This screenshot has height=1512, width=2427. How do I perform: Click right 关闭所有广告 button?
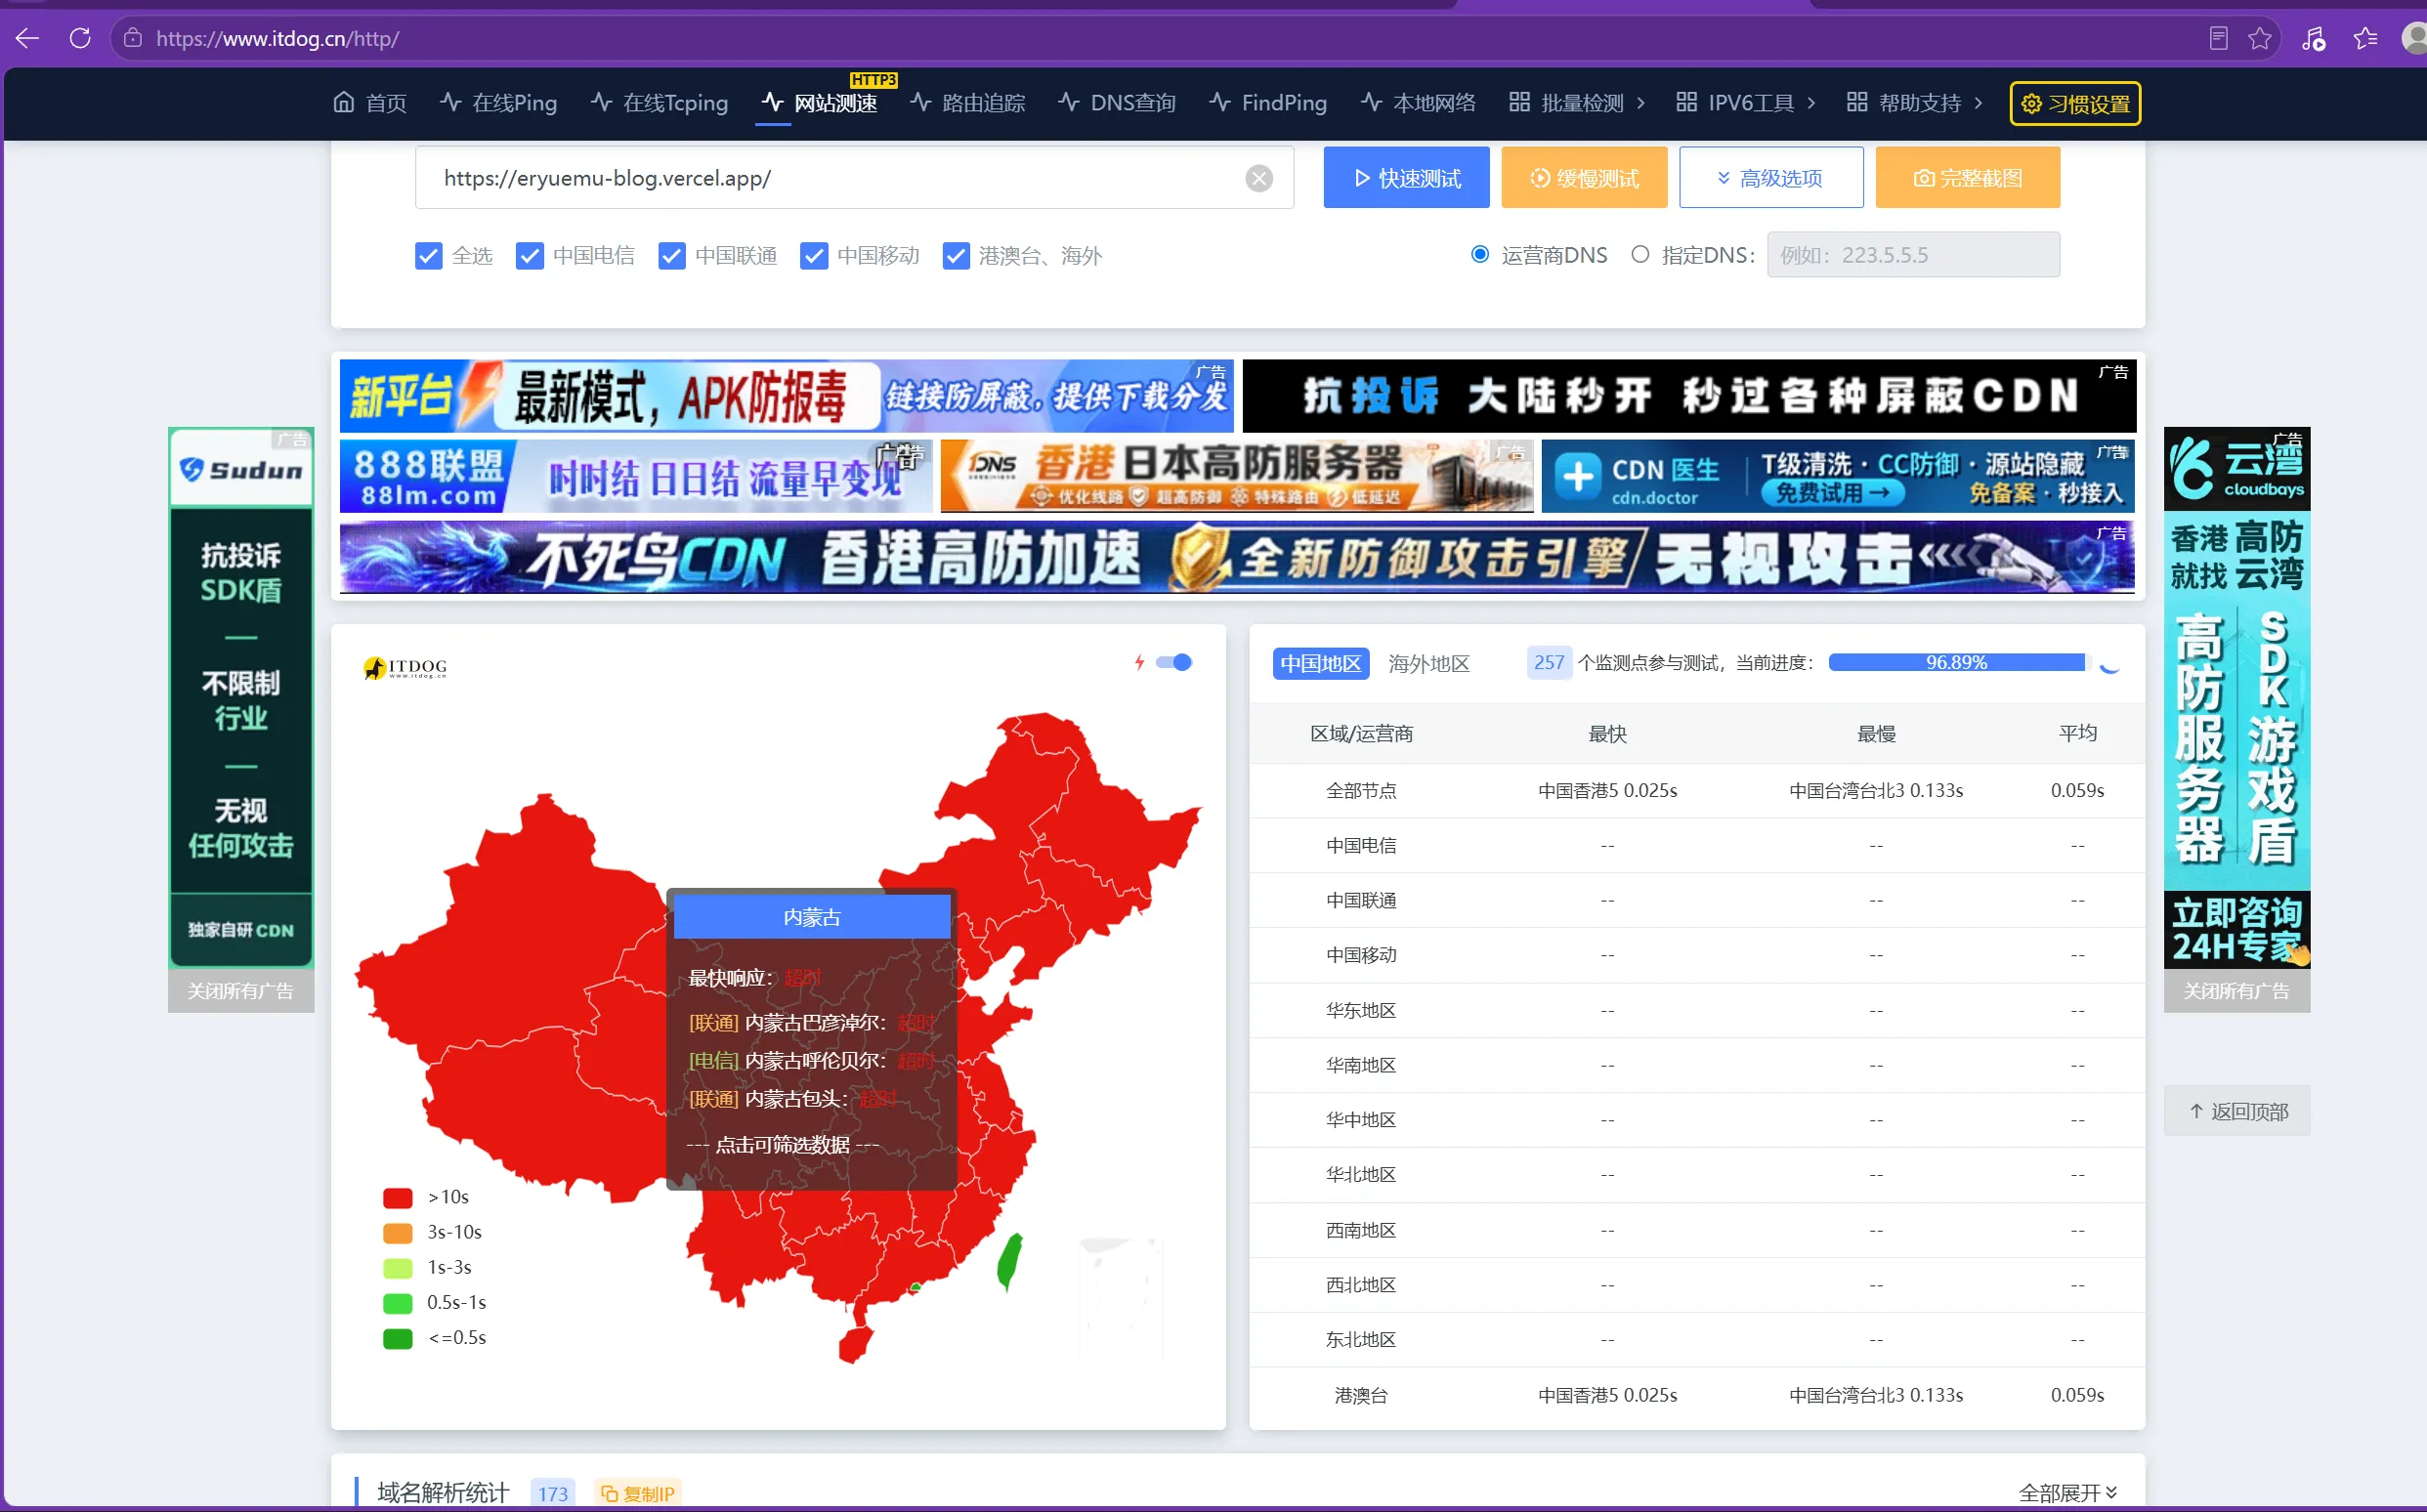[2236, 990]
